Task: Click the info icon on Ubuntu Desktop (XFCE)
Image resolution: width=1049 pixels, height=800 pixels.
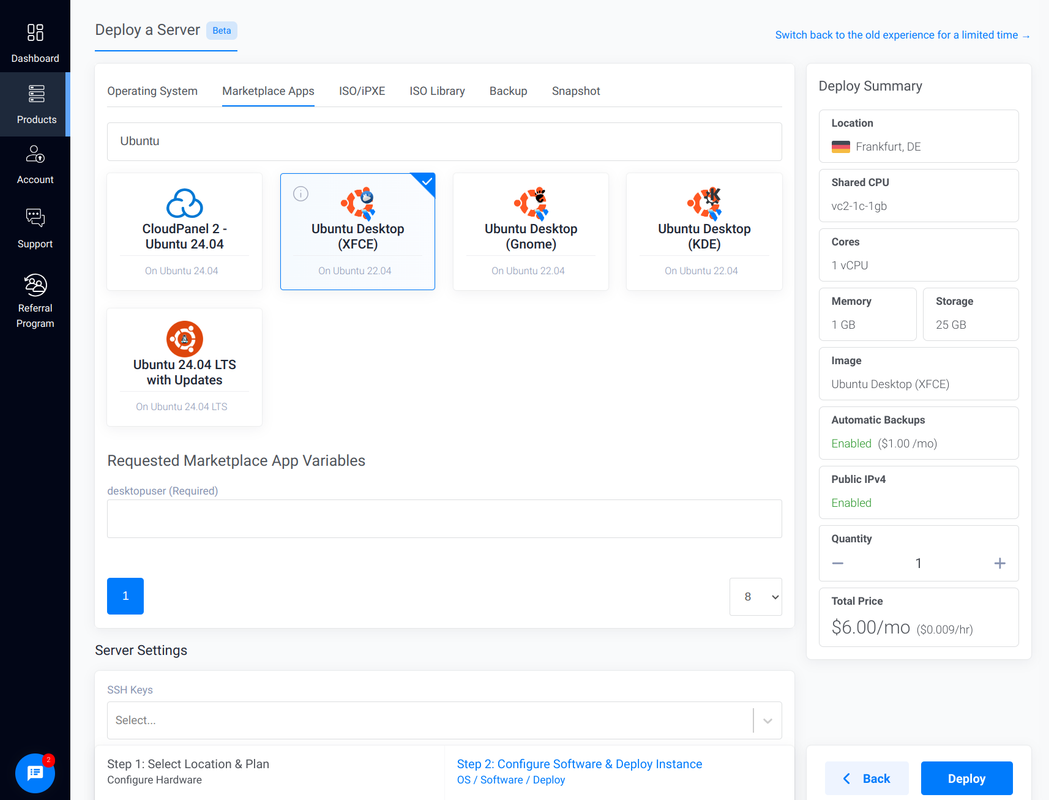Action: click(301, 194)
